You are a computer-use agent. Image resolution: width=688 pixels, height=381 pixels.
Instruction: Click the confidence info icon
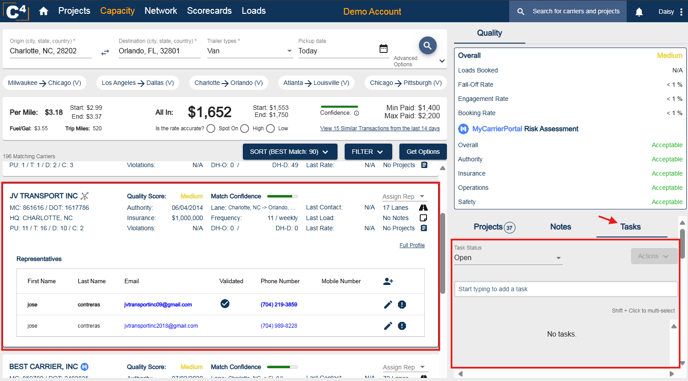point(356,113)
